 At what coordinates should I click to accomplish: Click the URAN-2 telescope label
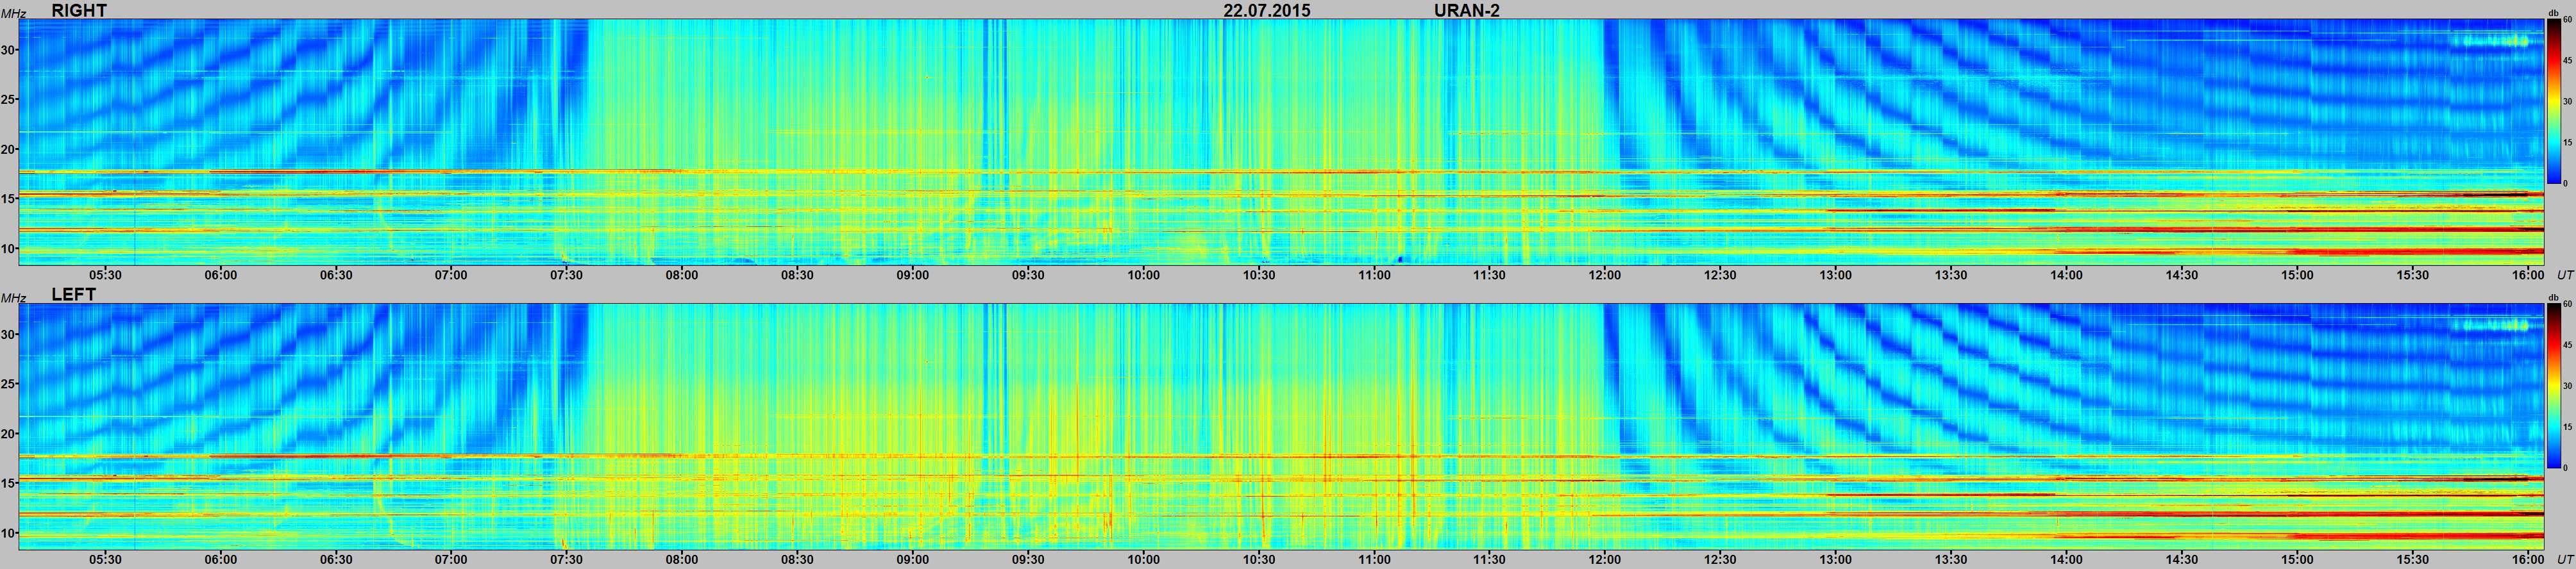click(x=1466, y=10)
